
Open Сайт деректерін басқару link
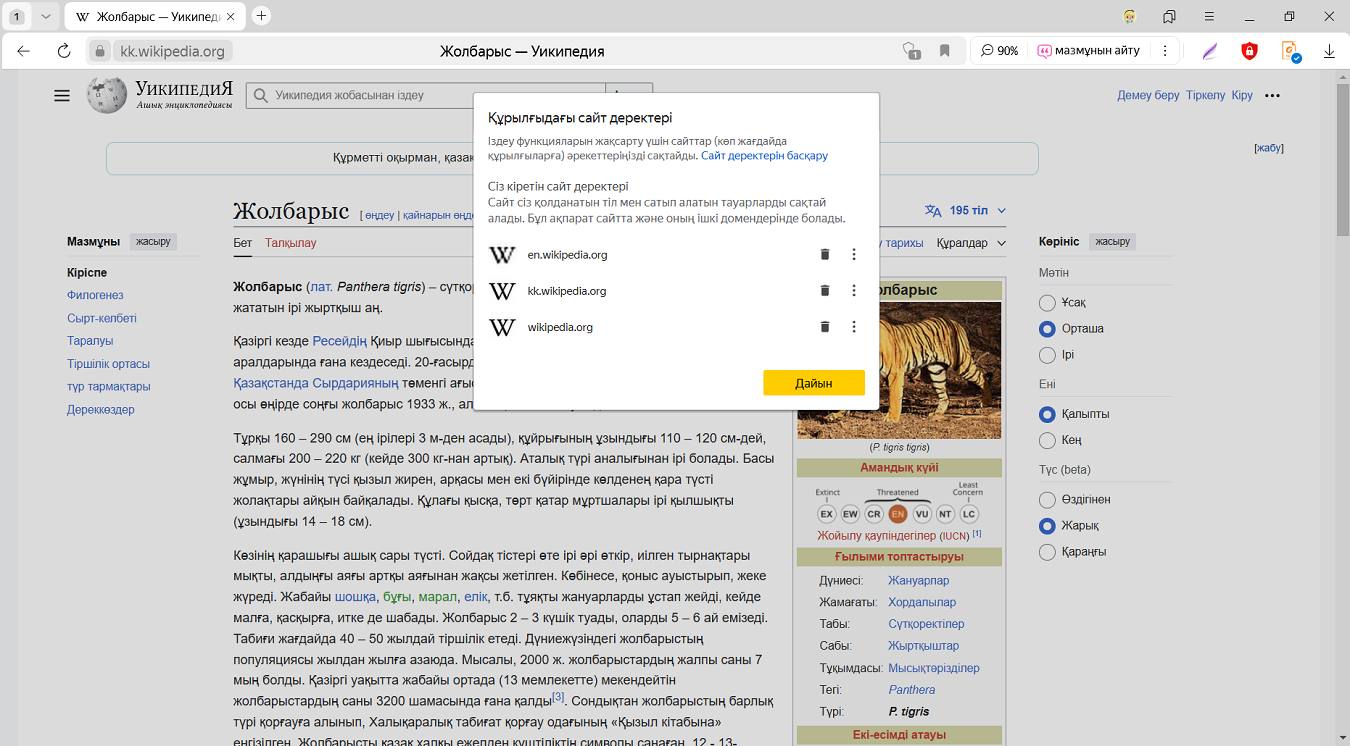click(x=764, y=156)
